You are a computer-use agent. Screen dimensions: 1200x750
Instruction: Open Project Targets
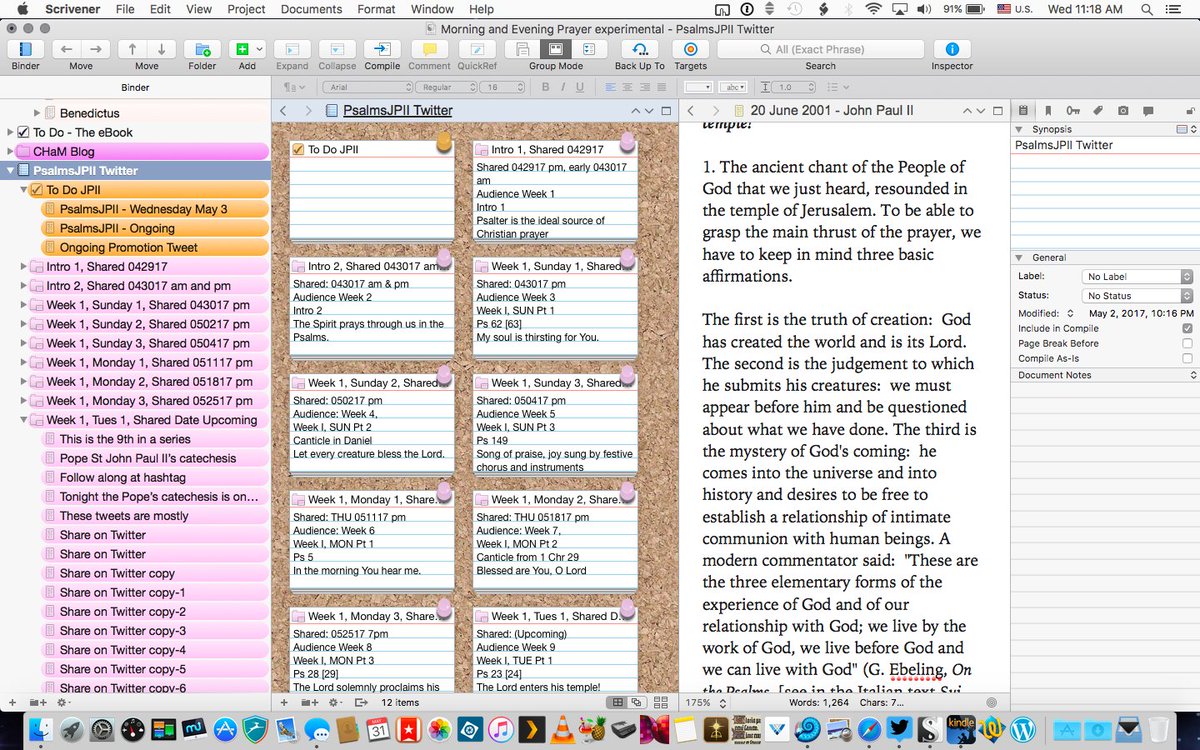[x=690, y=49]
